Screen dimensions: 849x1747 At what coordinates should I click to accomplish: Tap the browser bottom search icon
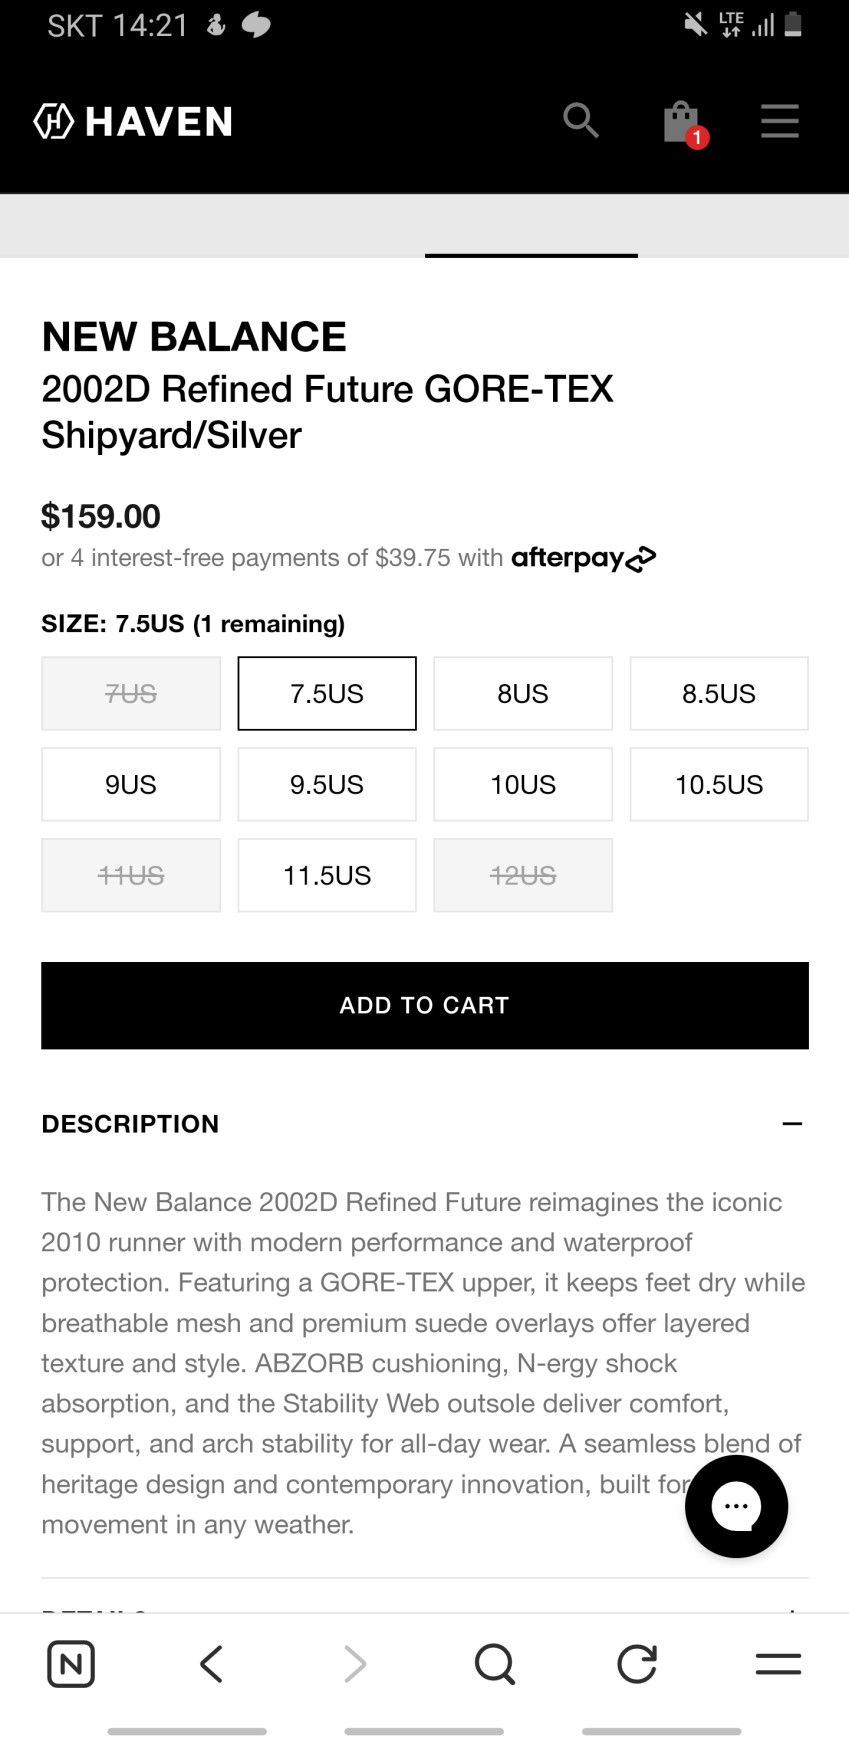494,1664
